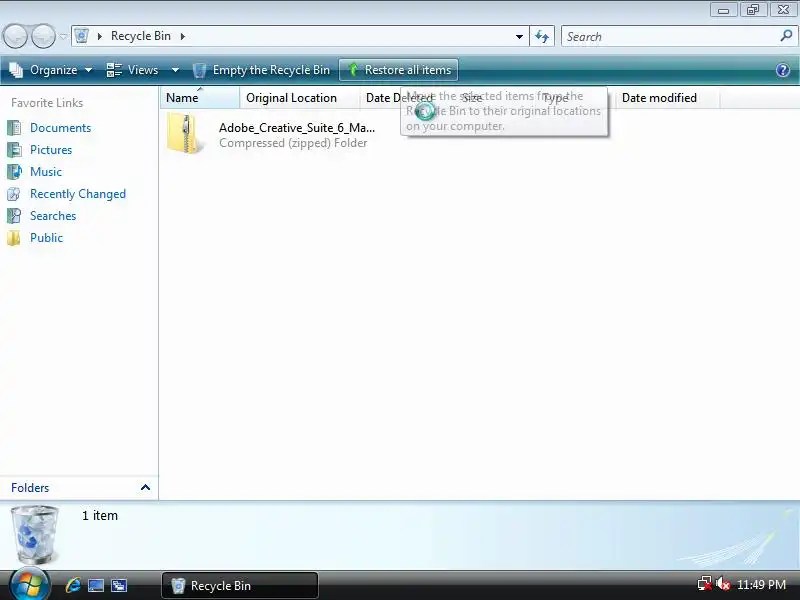Screen dimensions: 800x600
Task: Open the Windows Start orb
Action: coord(29,585)
